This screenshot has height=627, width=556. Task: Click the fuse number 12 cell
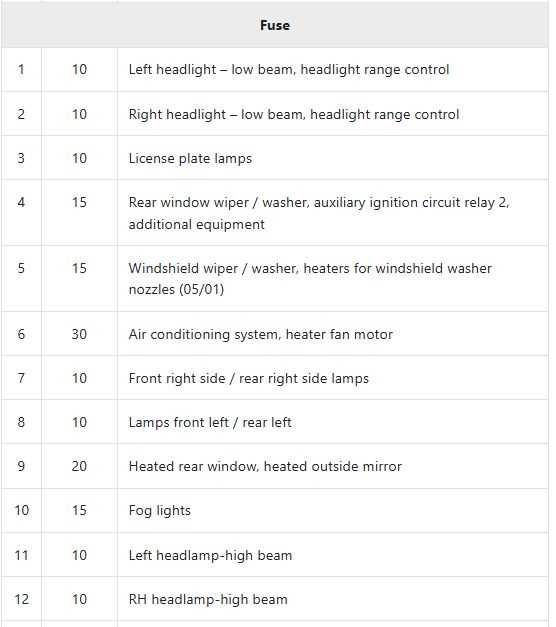click(x=22, y=599)
